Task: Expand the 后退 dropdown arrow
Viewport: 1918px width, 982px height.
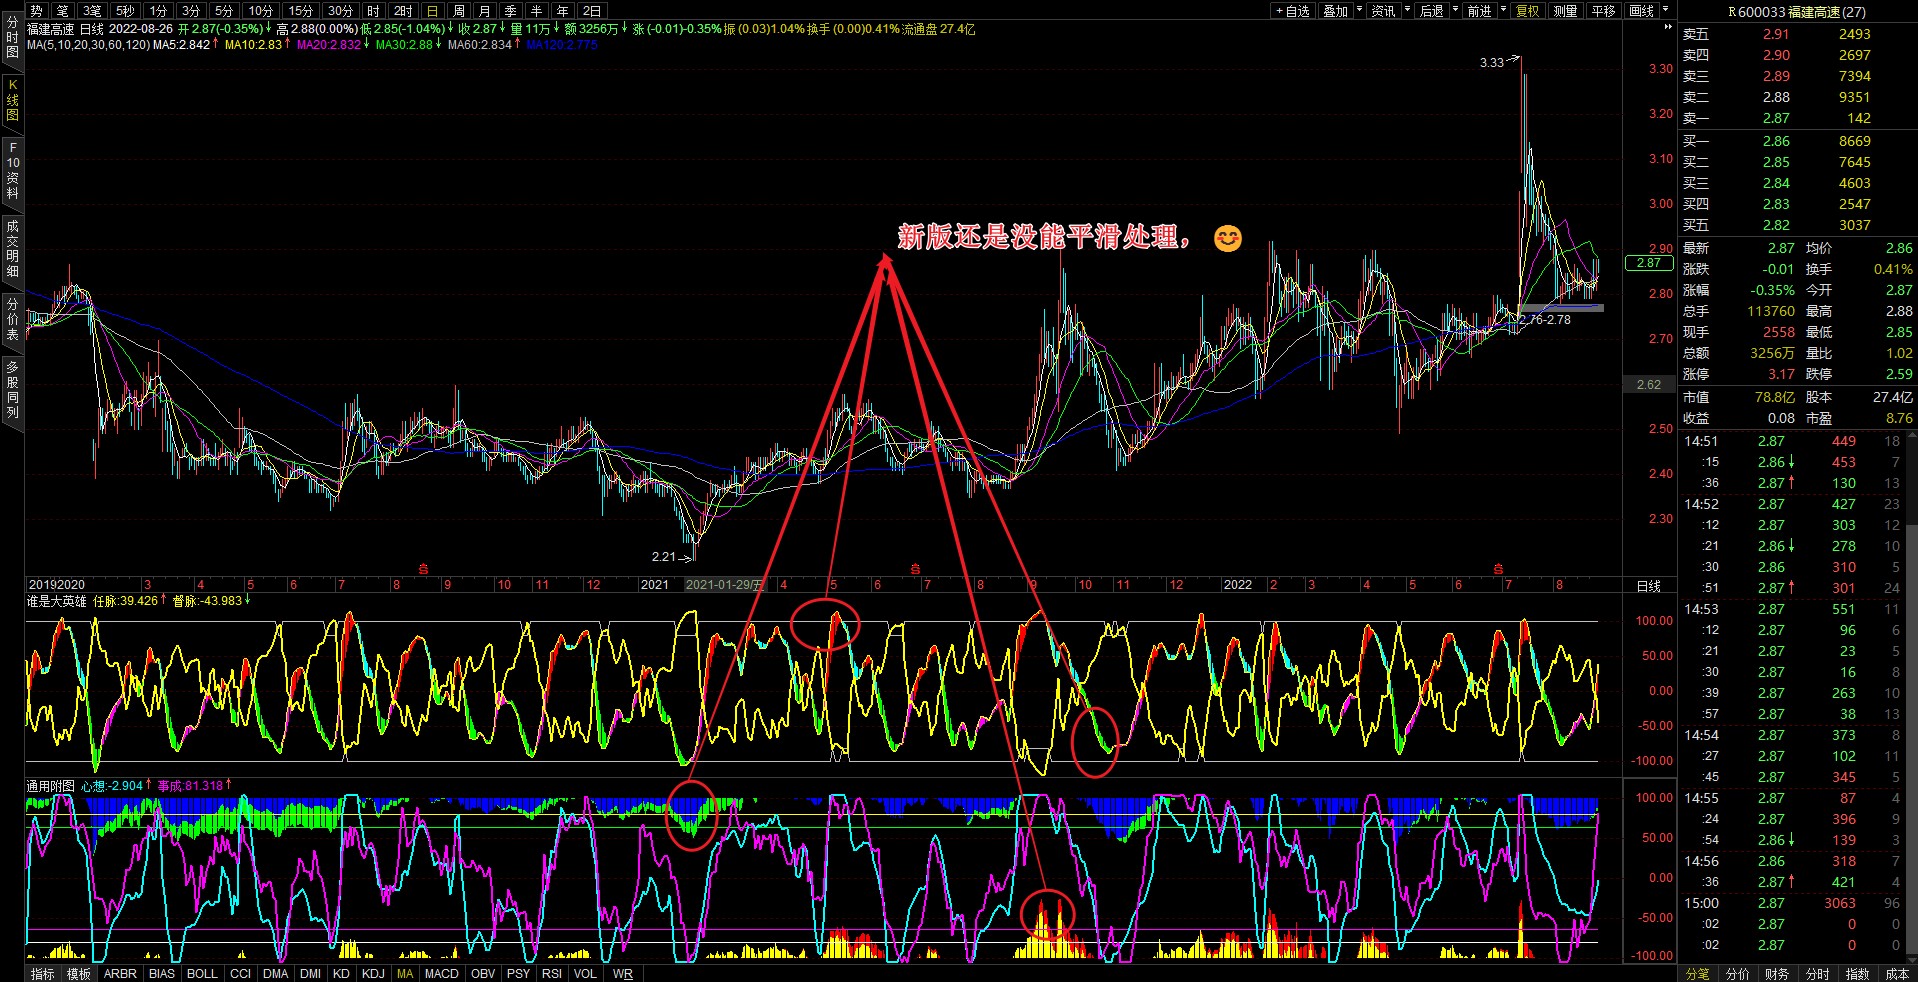Action: point(1455,10)
